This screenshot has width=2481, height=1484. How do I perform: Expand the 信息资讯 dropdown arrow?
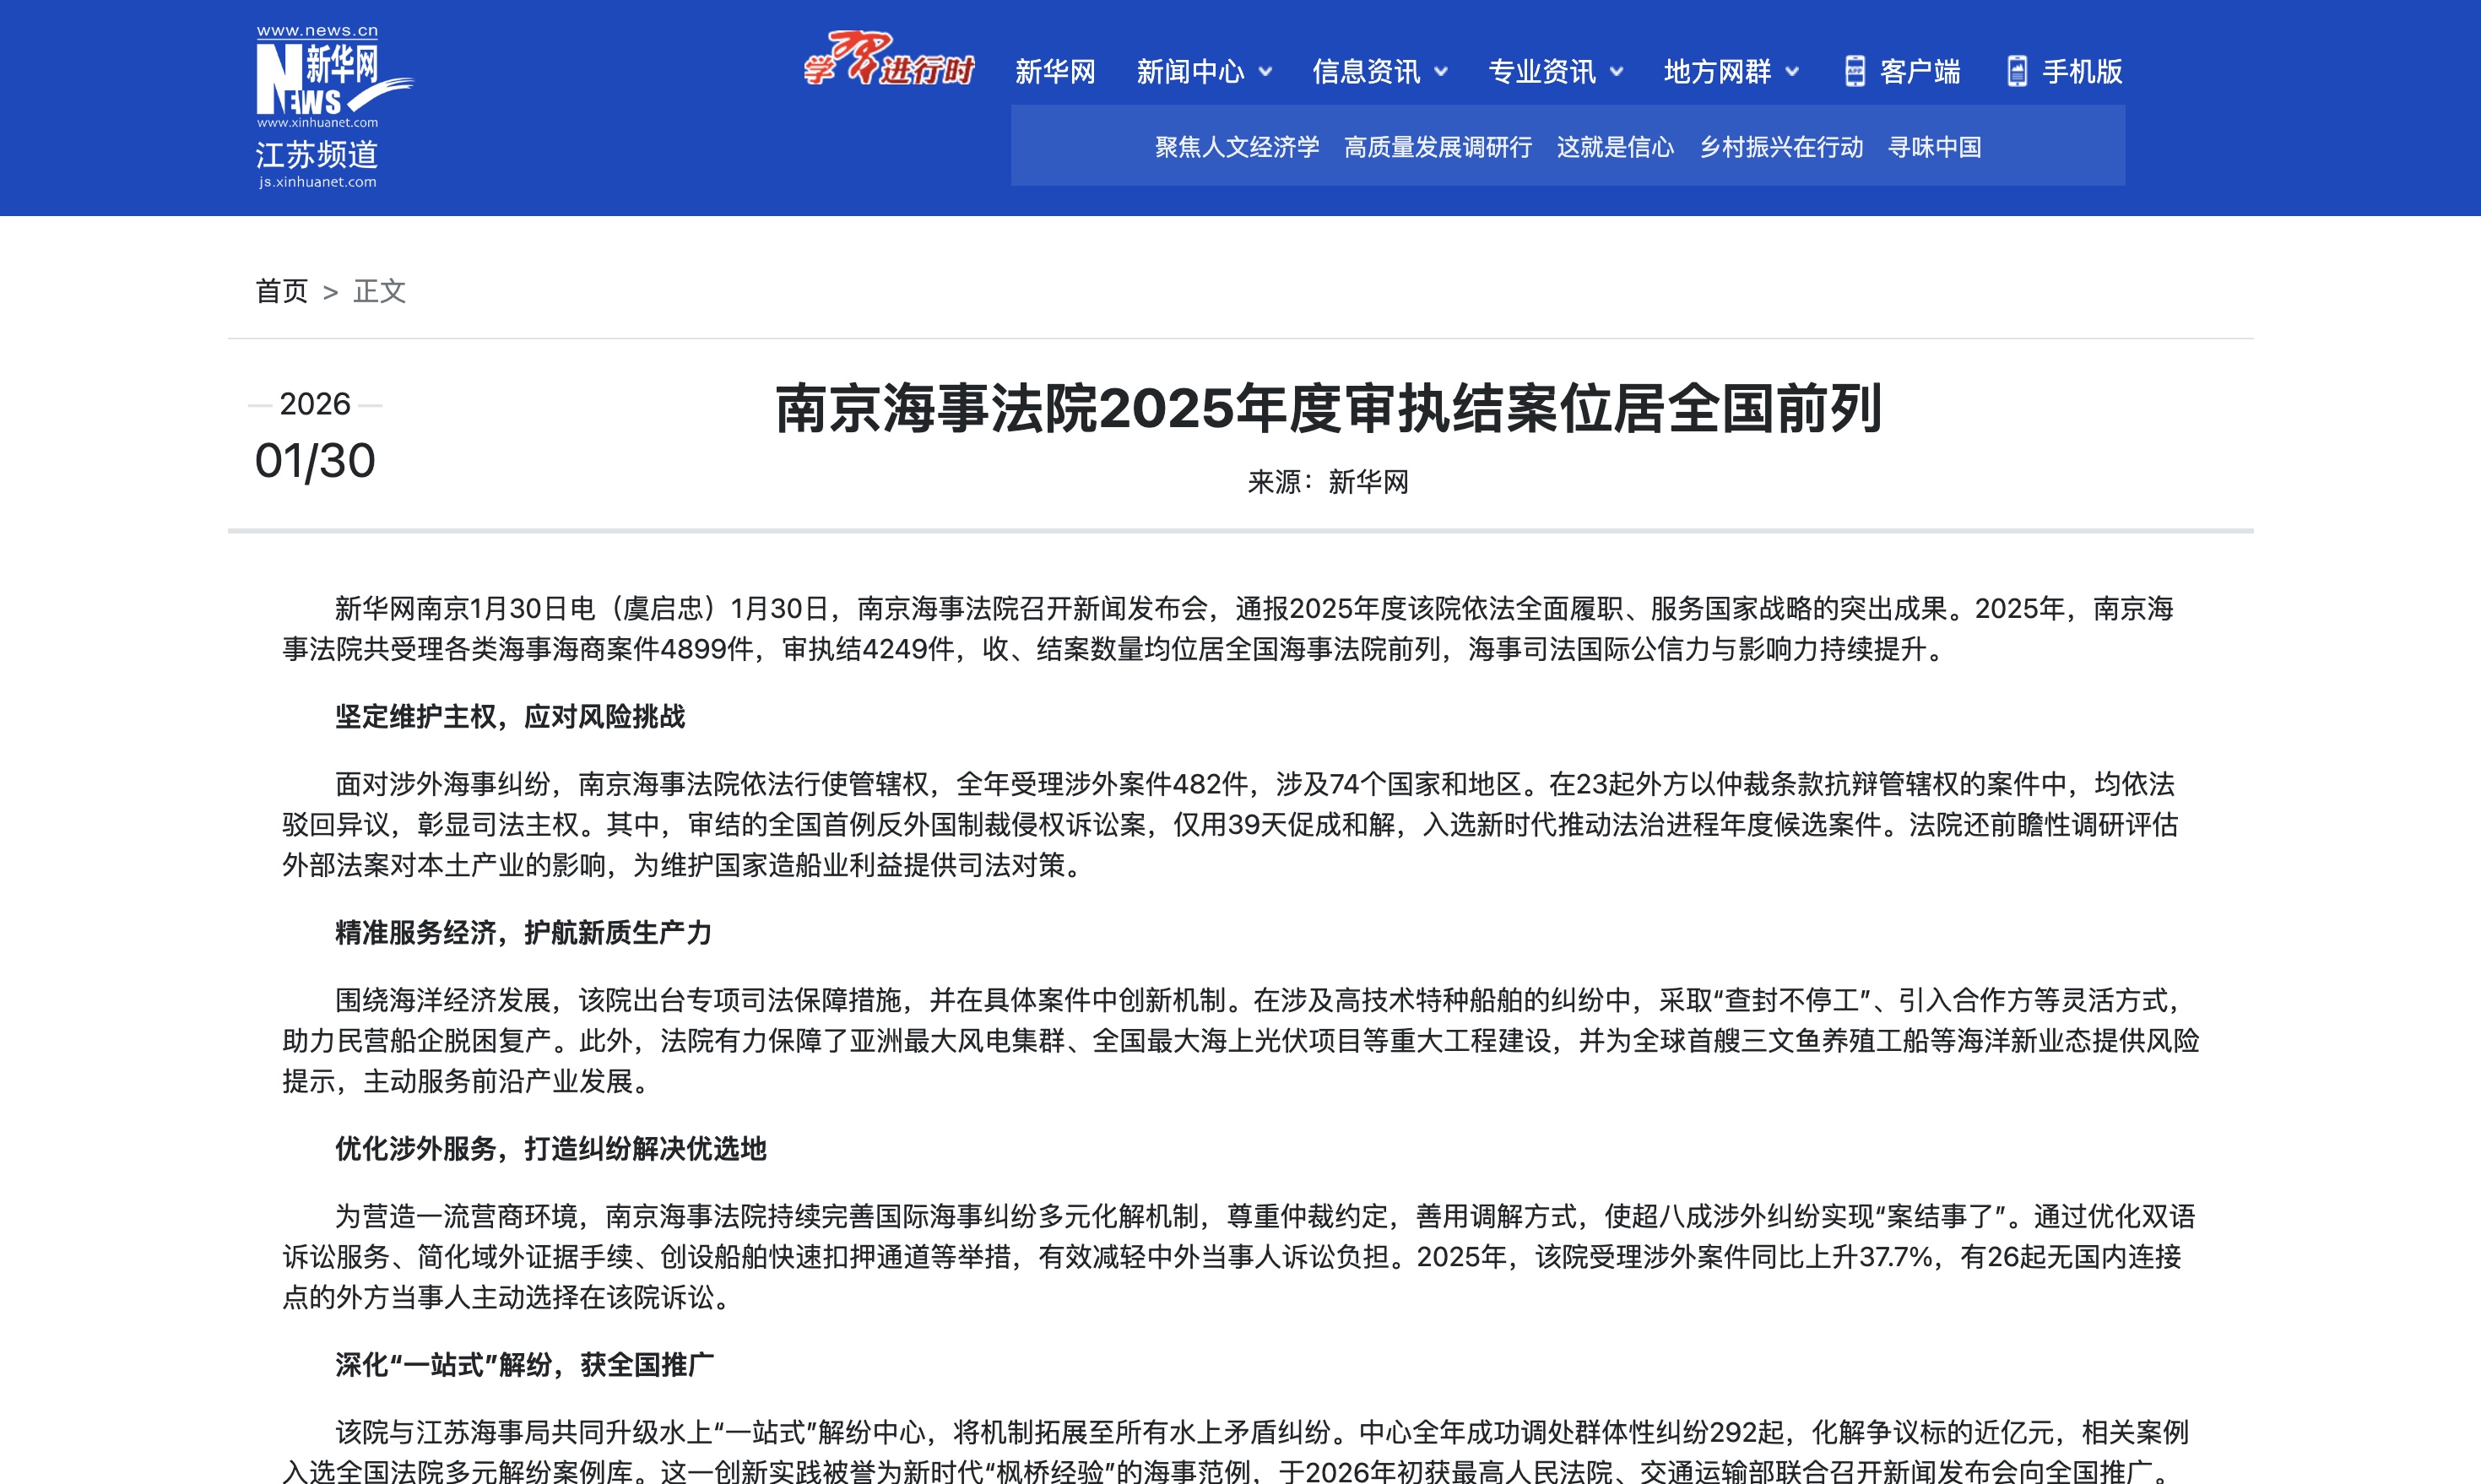(x=1441, y=72)
